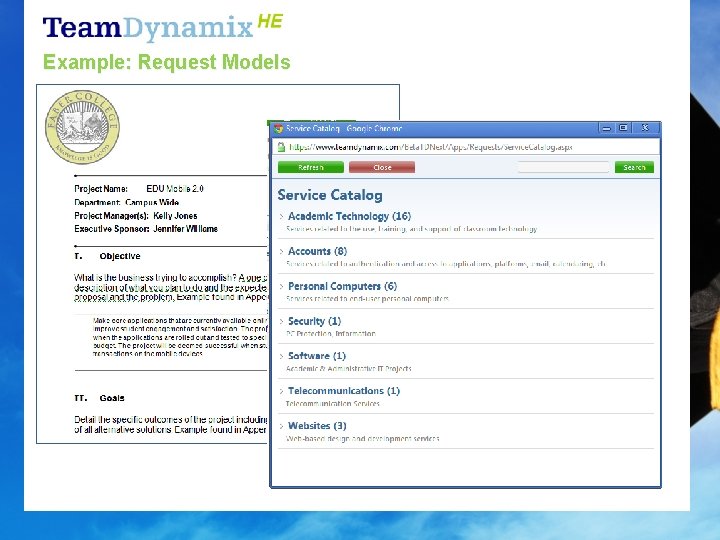Open Telecommunications (1) category link
Screen dimensions: 720x540
pos(343,391)
